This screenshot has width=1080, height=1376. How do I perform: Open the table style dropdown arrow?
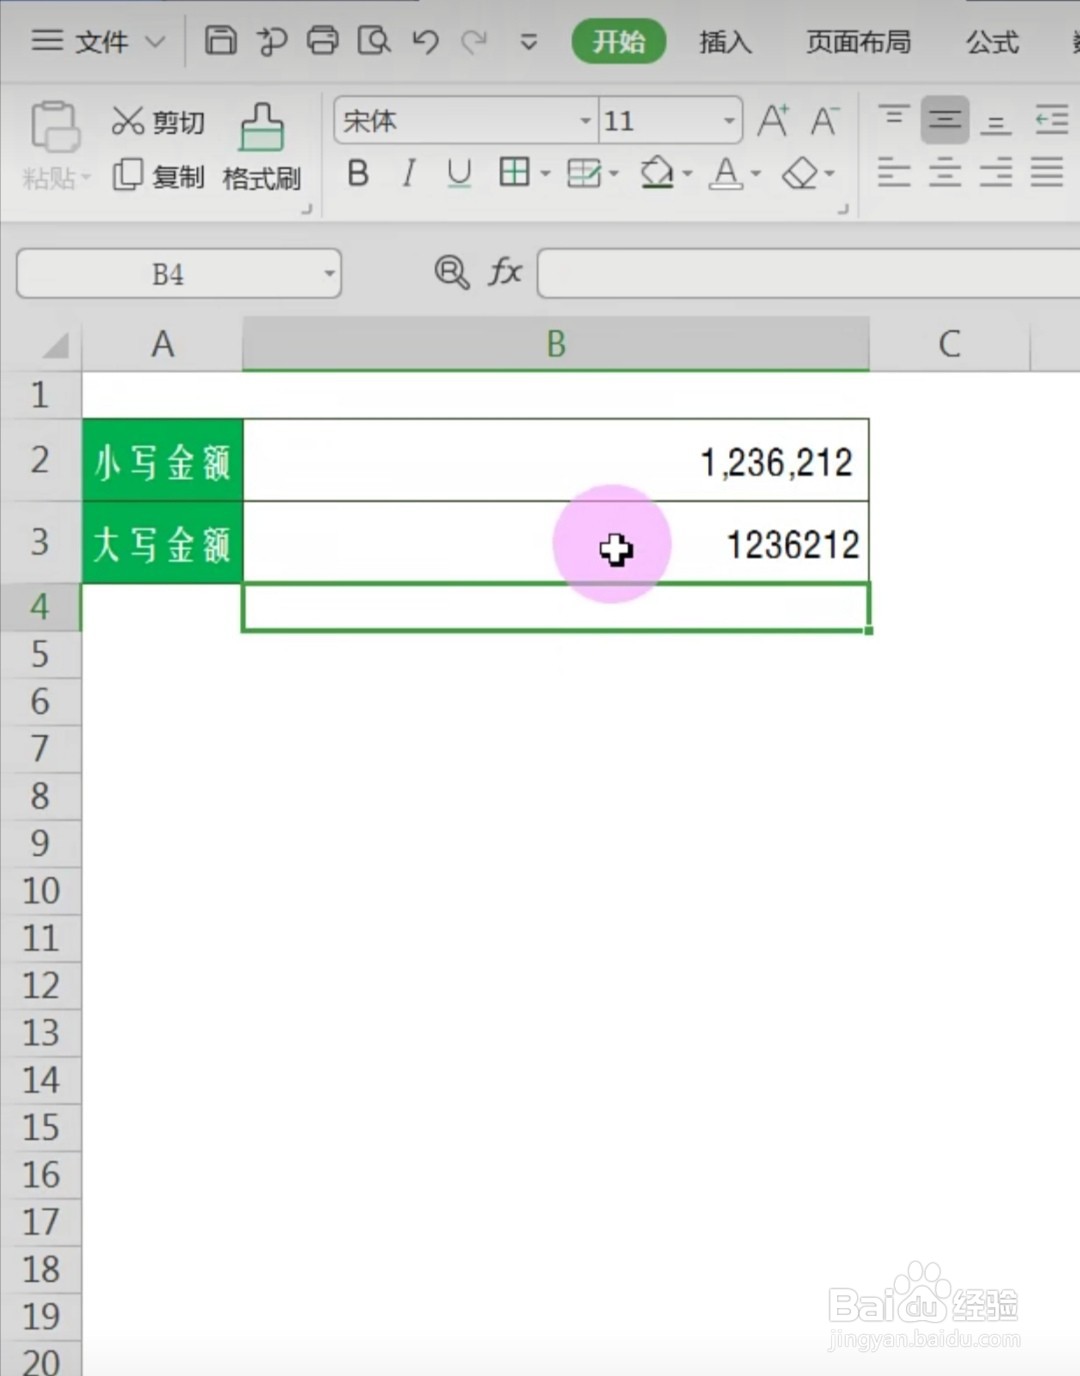point(613,174)
